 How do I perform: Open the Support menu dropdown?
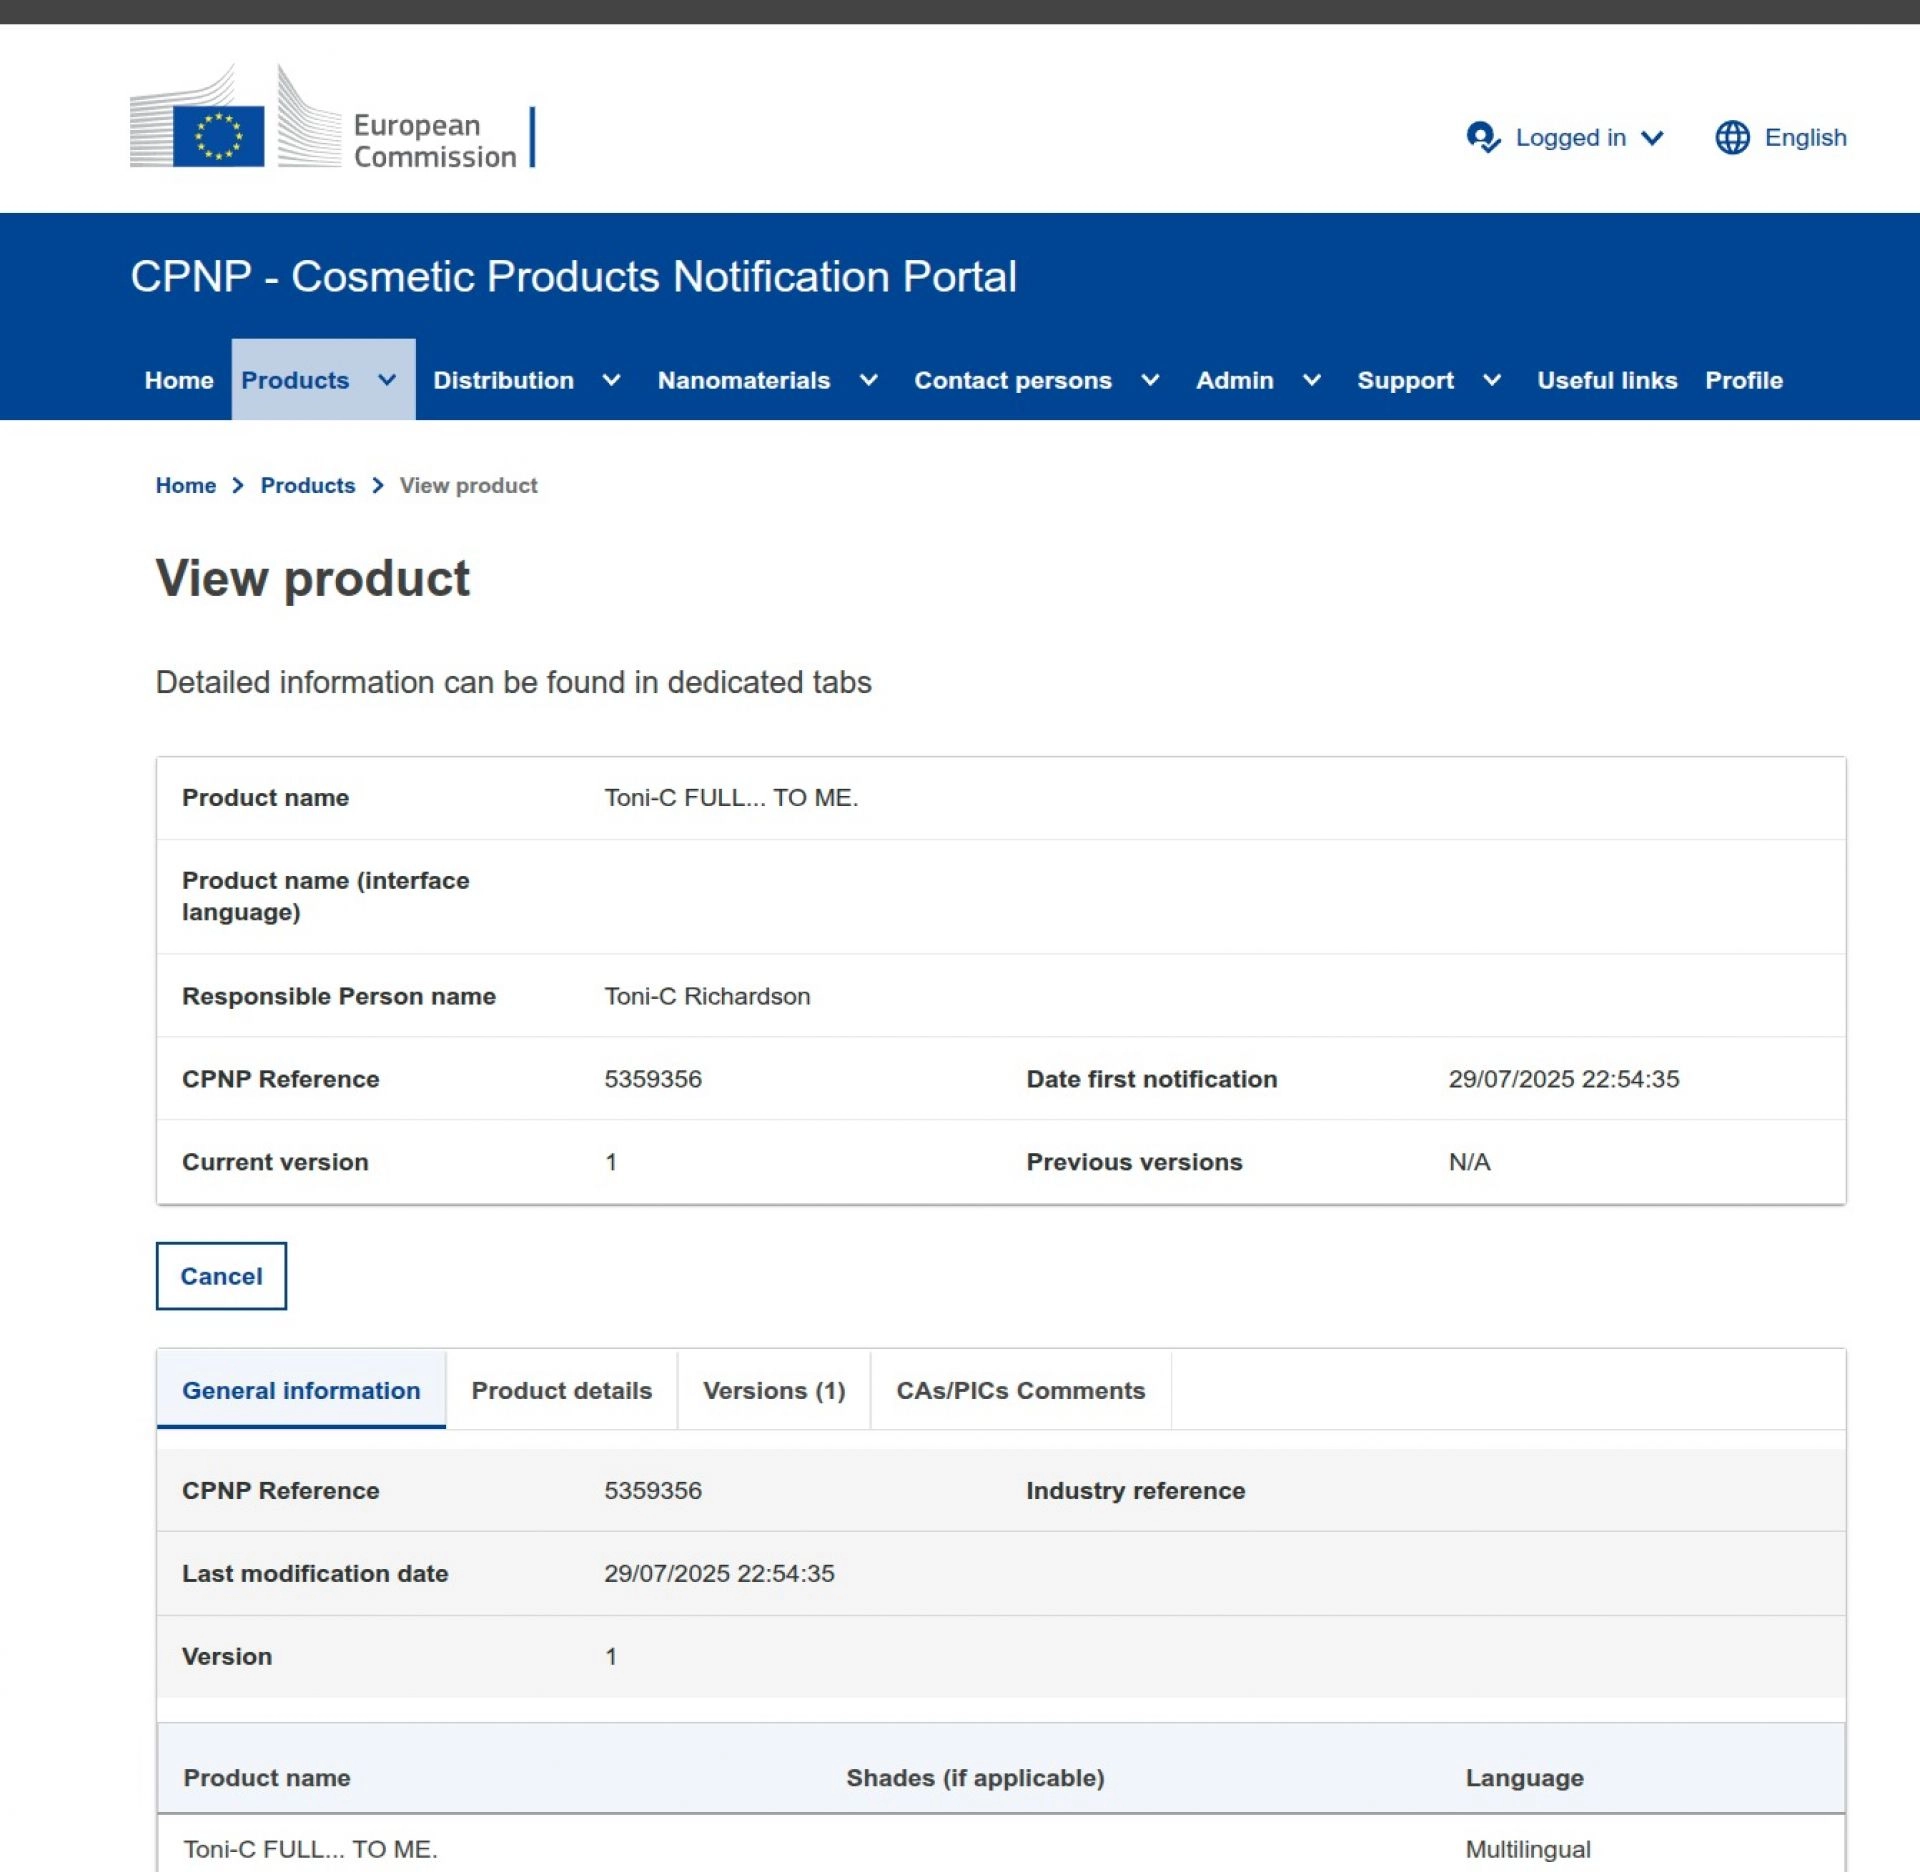click(1491, 381)
